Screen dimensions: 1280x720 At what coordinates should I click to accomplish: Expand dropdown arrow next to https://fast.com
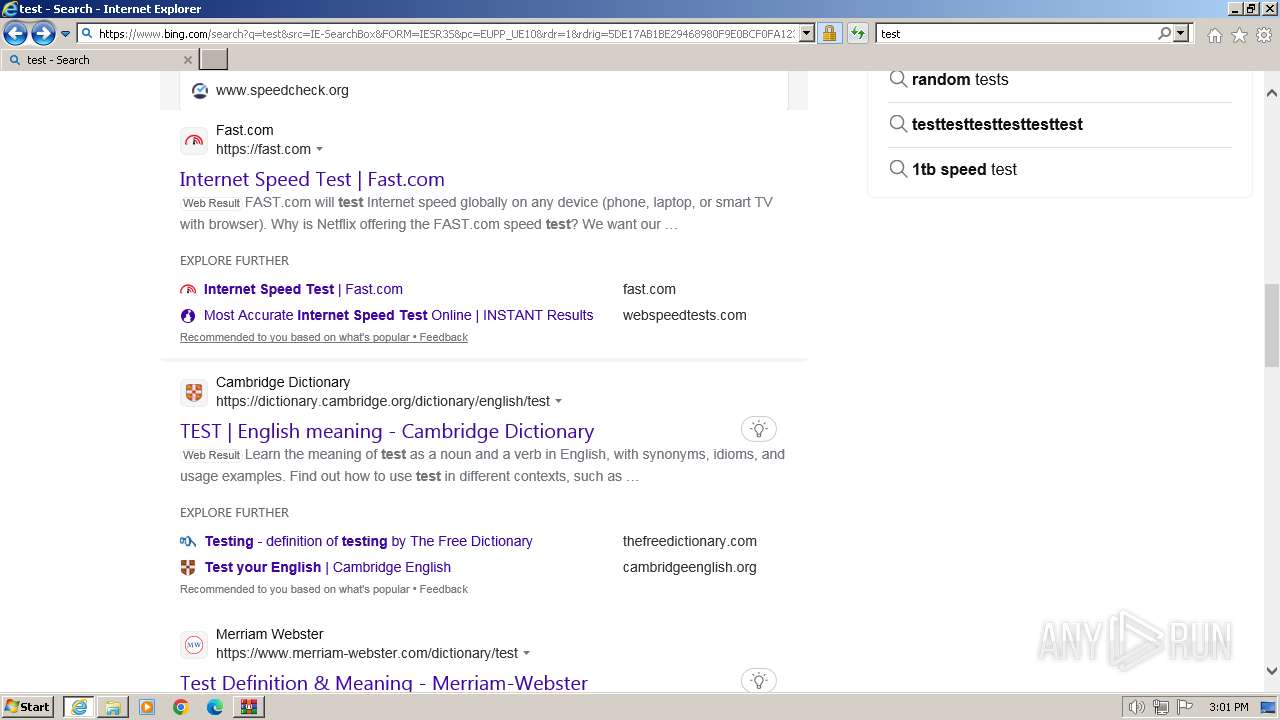point(319,150)
